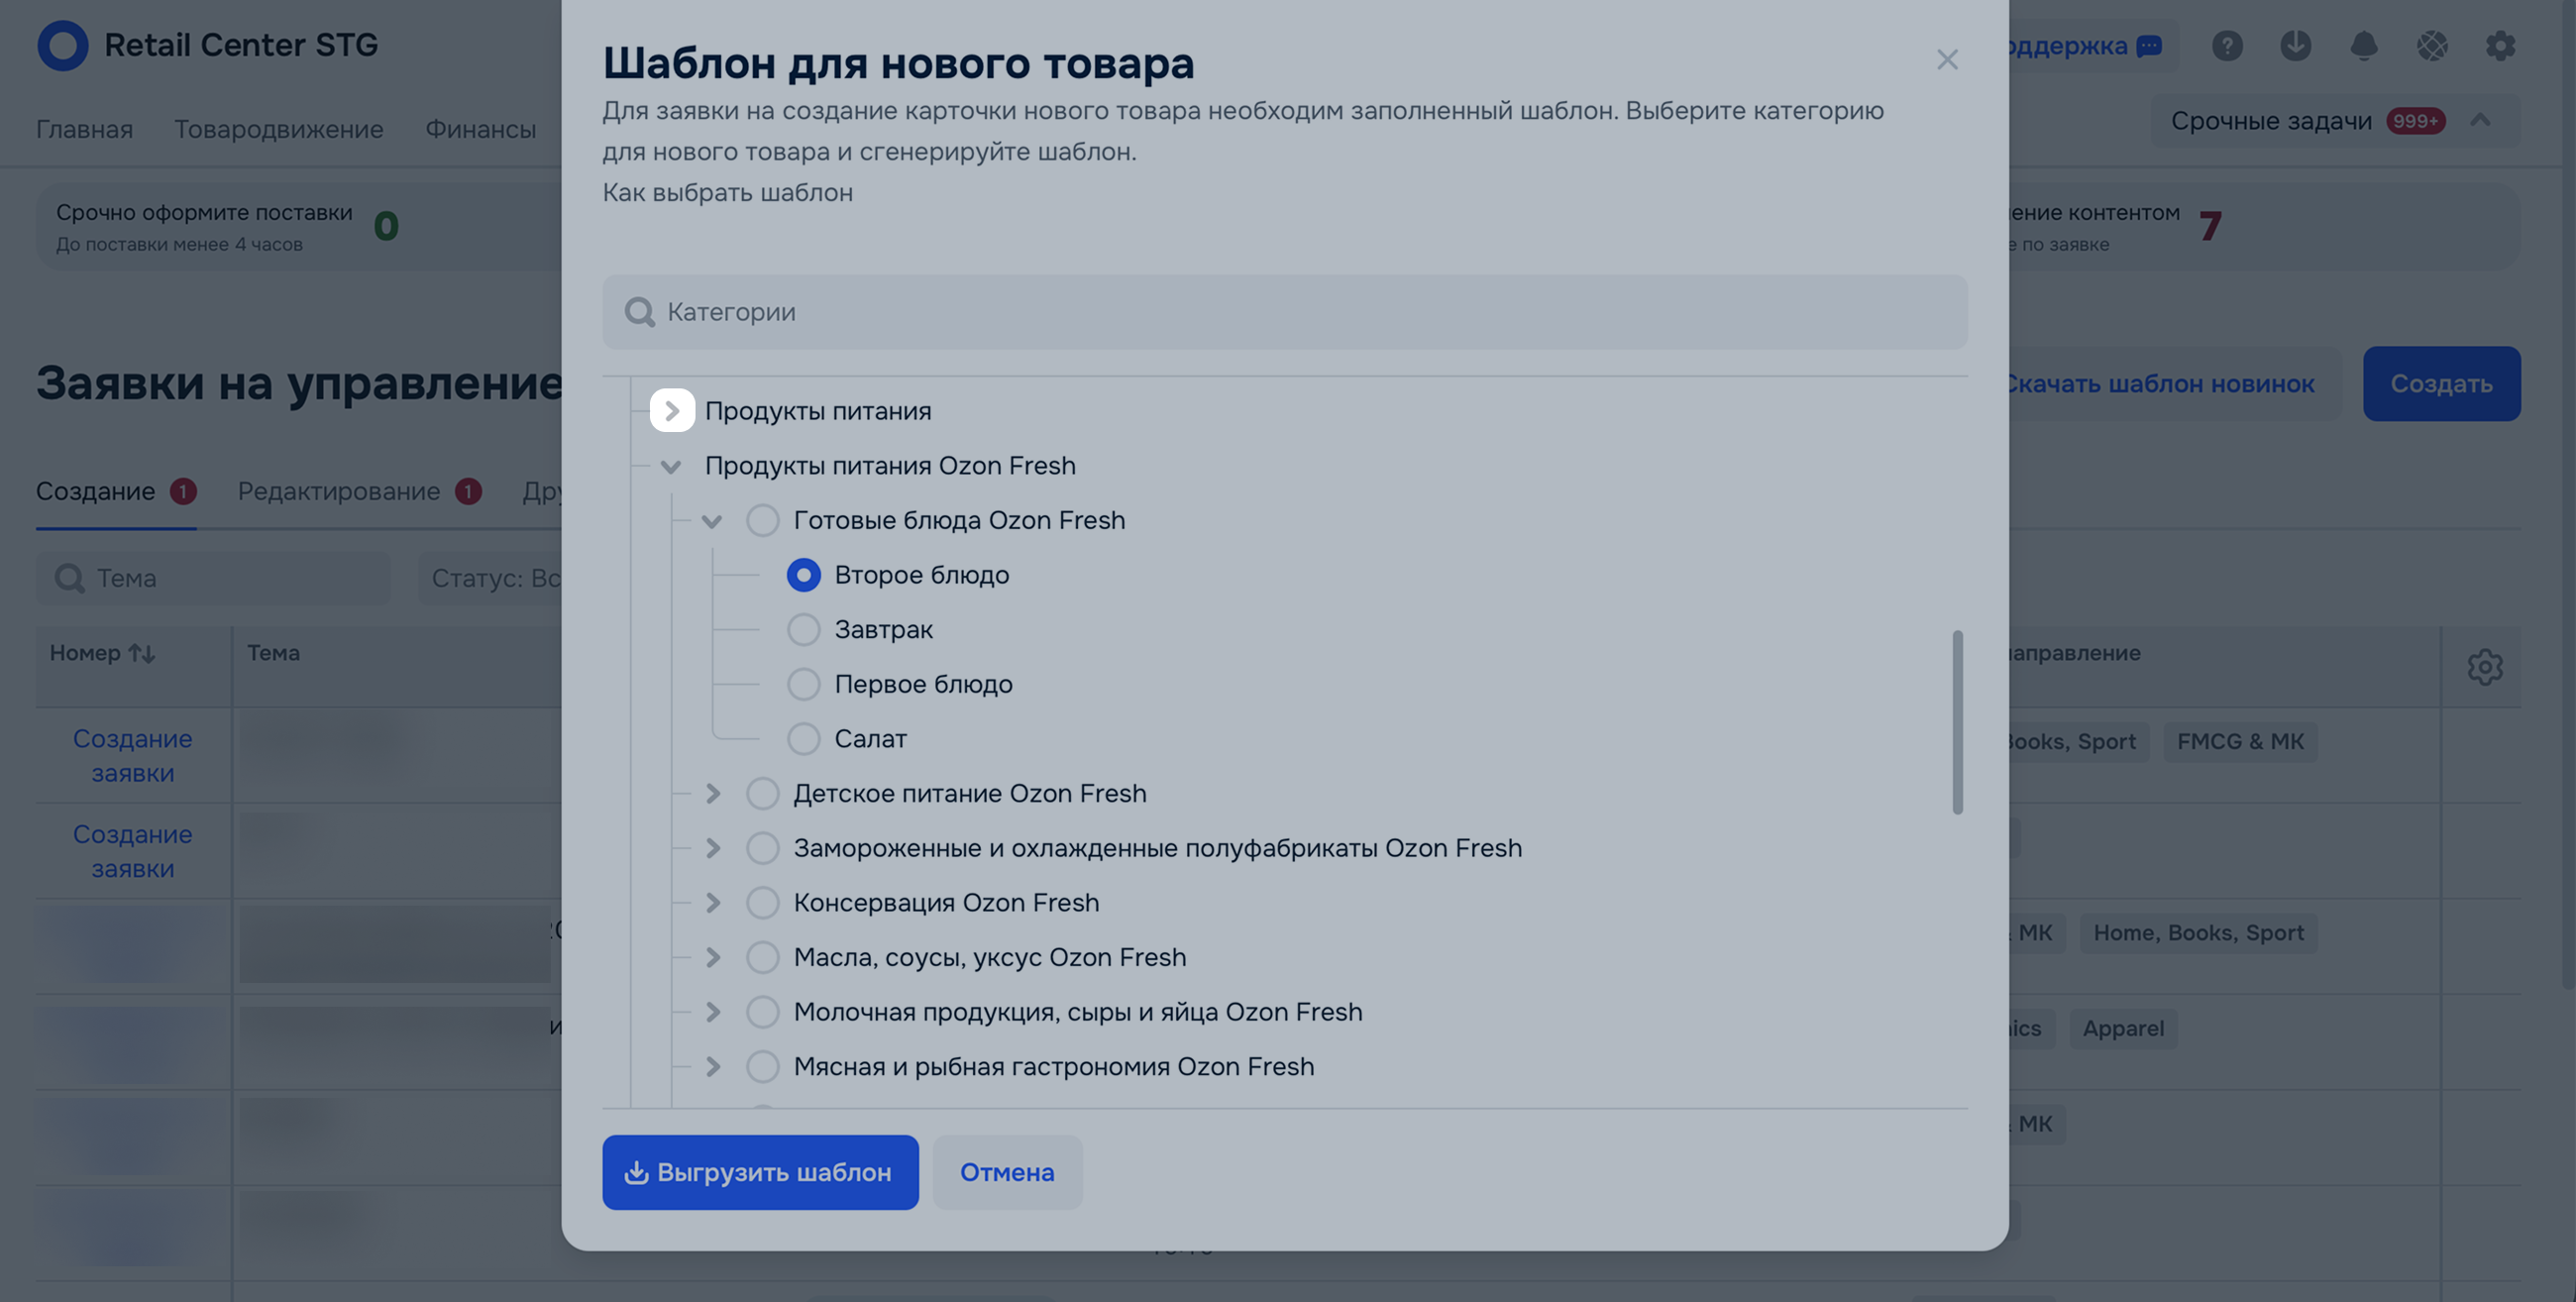The height and width of the screenshot is (1302, 2576).
Task: Select the Салат radio button
Action: (x=803, y=739)
